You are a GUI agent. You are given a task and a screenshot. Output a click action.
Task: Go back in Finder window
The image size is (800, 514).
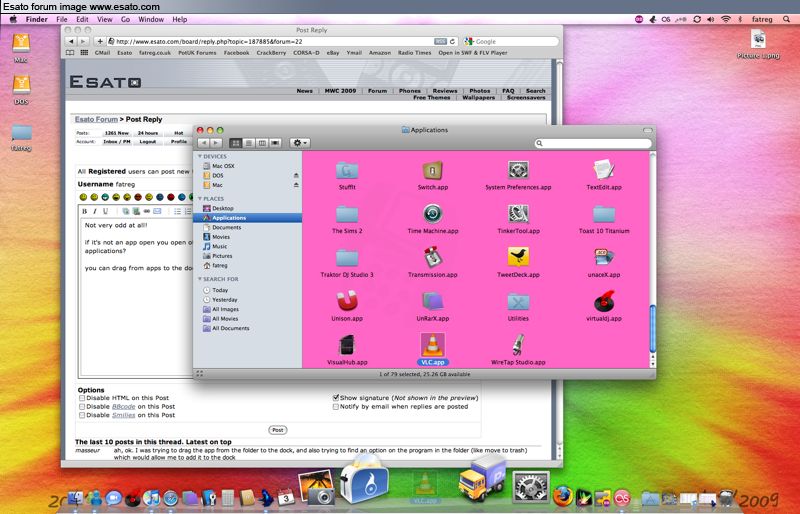[x=204, y=143]
